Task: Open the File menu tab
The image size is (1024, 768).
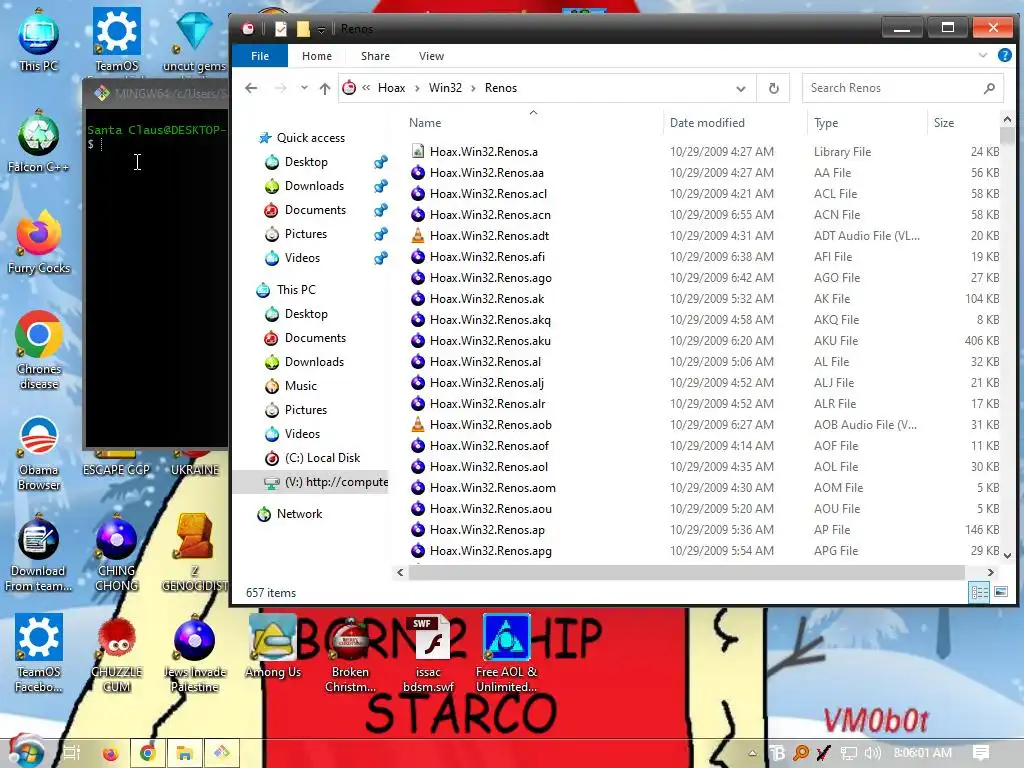Action: [260, 56]
